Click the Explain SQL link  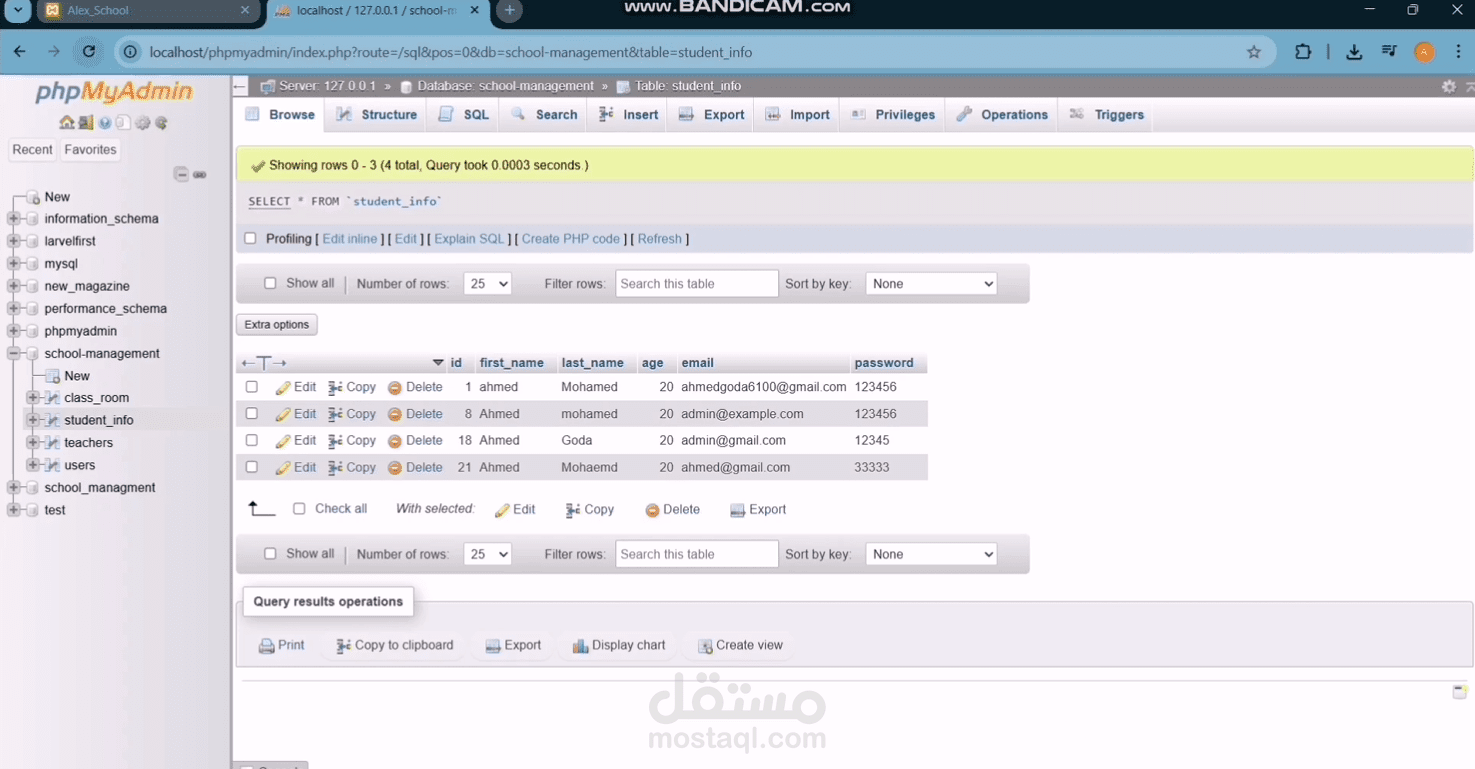tap(470, 239)
